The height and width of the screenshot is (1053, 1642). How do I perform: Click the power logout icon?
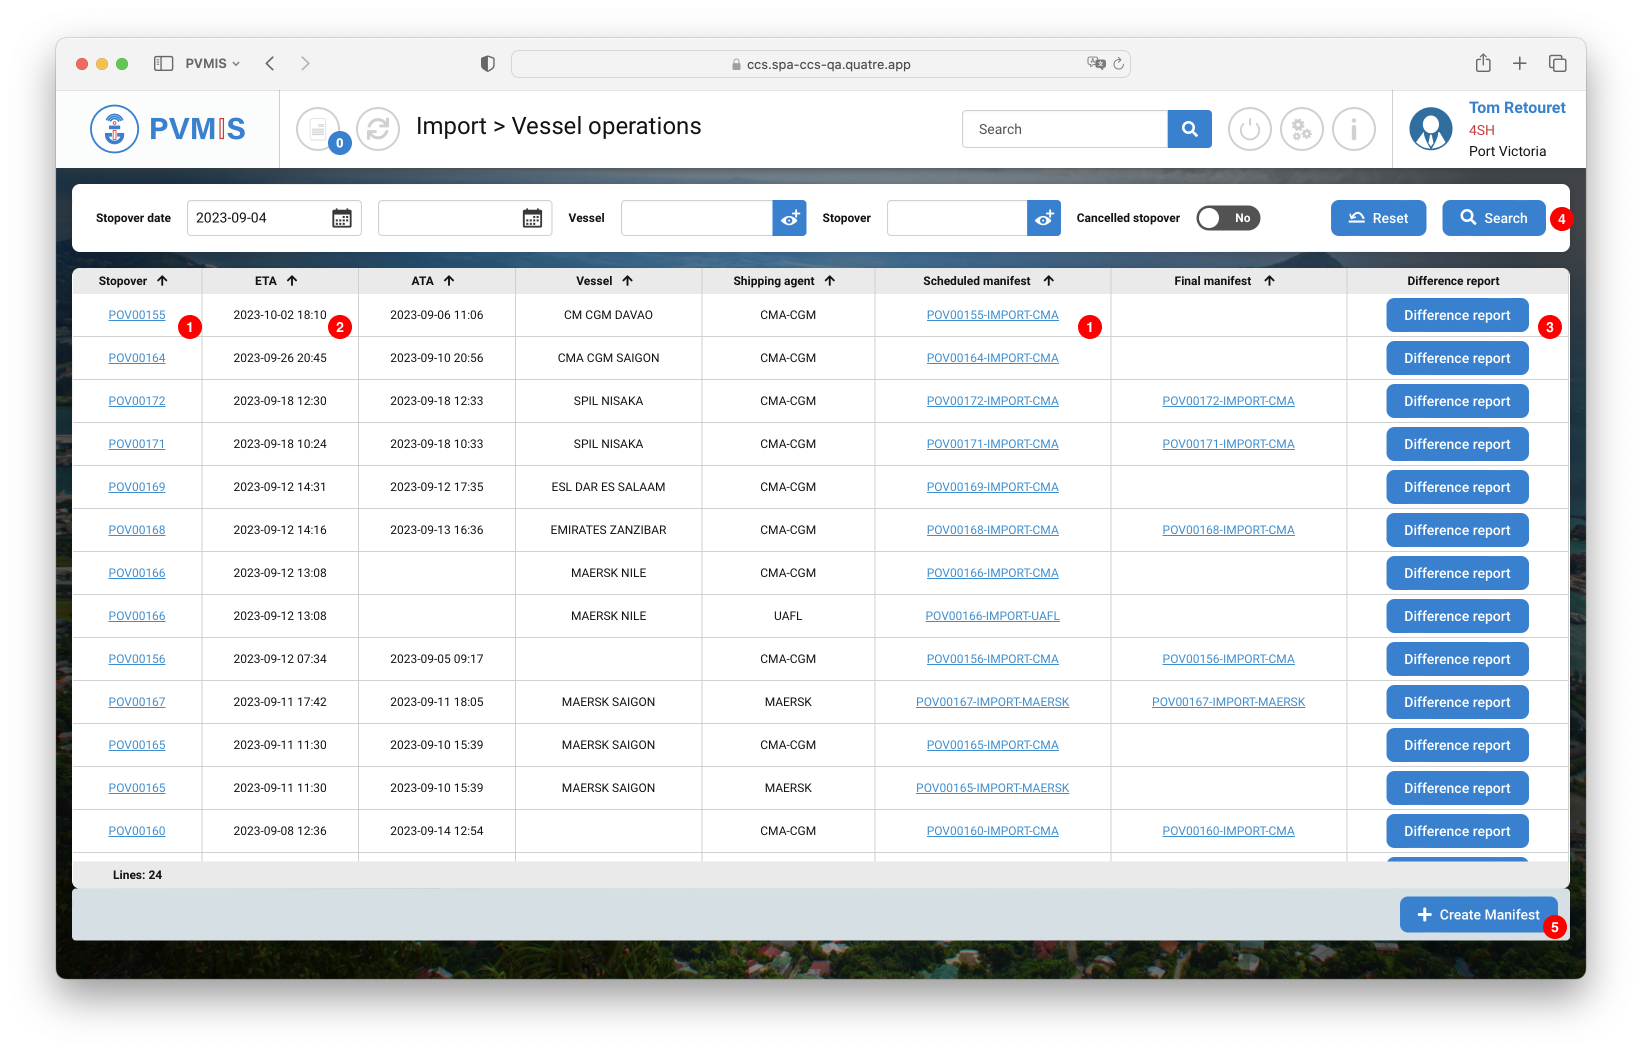(x=1249, y=129)
